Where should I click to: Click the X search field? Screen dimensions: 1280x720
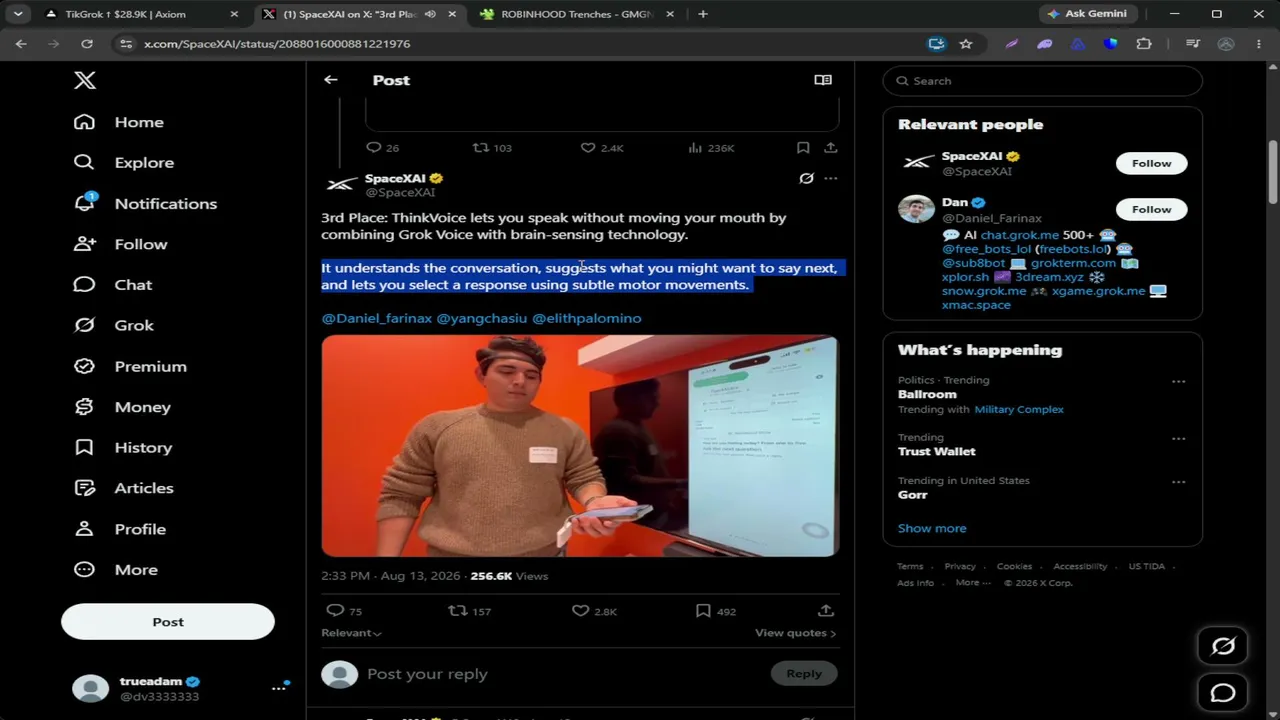[x=1043, y=81]
